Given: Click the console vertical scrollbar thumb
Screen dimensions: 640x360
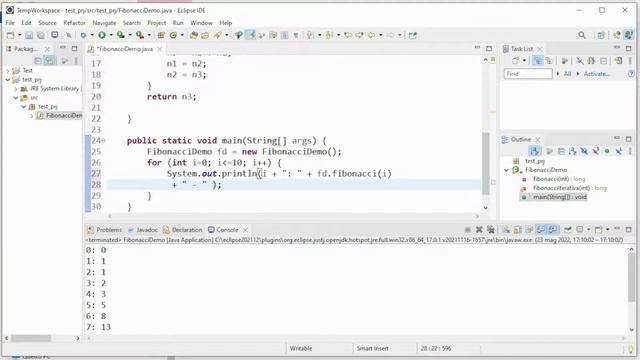Looking at the screenshot, I should tap(631, 277).
